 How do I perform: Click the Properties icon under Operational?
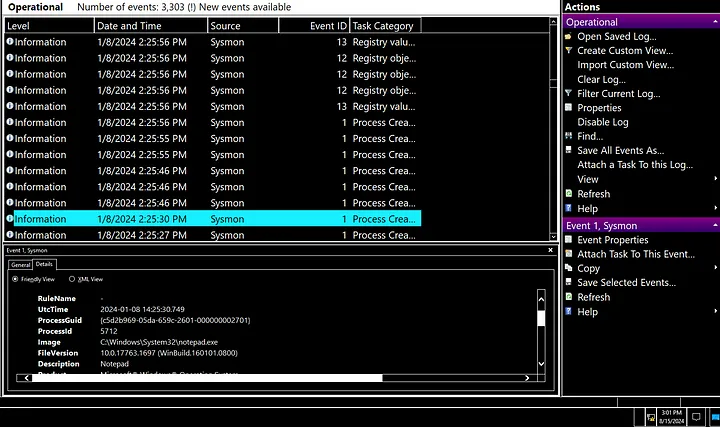(x=568, y=108)
